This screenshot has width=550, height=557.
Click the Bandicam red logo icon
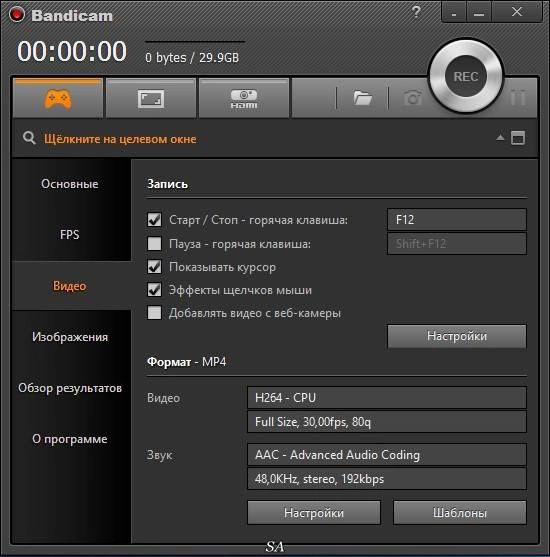(x=17, y=15)
